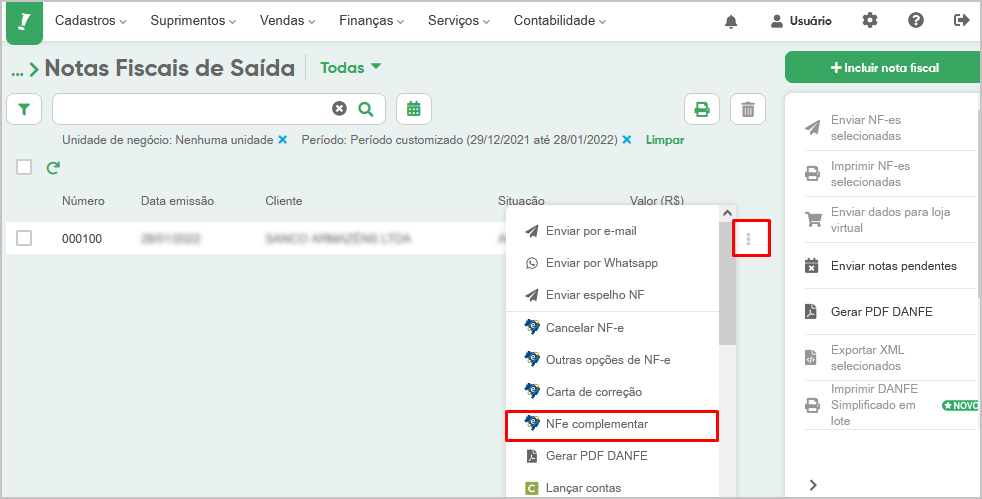Clear the search field with the X icon
The image size is (982, 499).
[339, 109]
